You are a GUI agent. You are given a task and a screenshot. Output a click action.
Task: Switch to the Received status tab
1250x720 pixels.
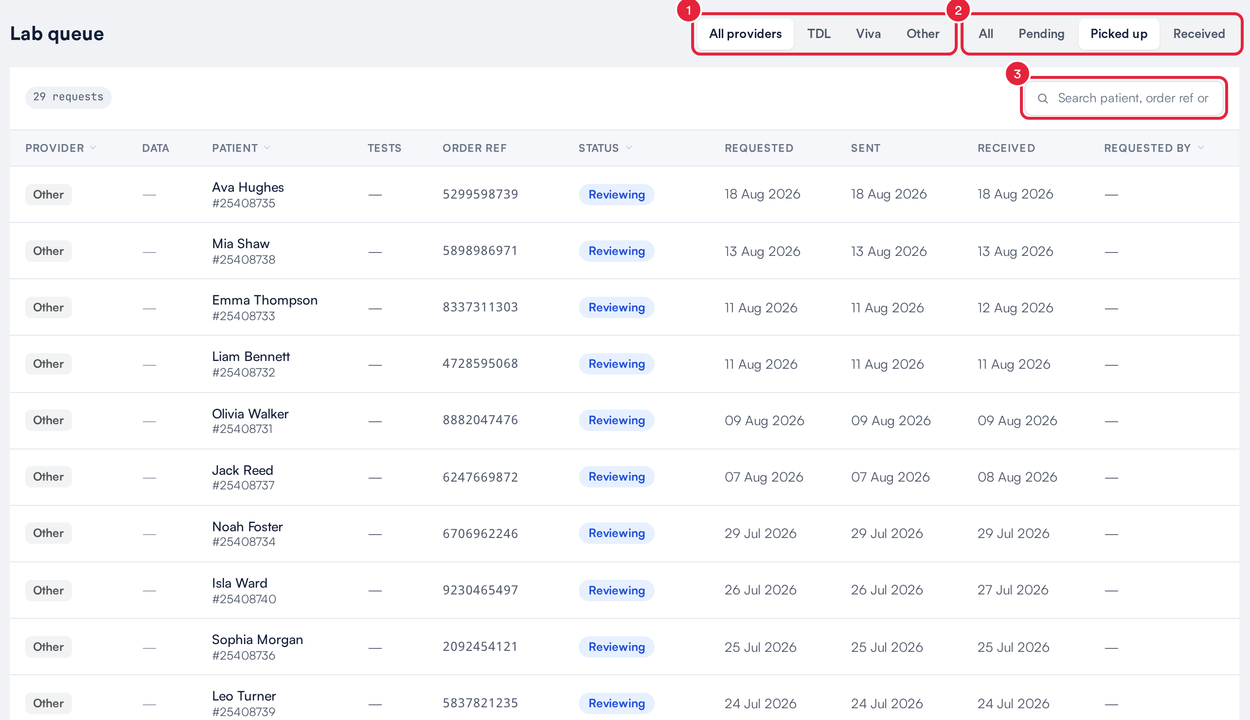pyautogui.click(x=1199, y=34)
